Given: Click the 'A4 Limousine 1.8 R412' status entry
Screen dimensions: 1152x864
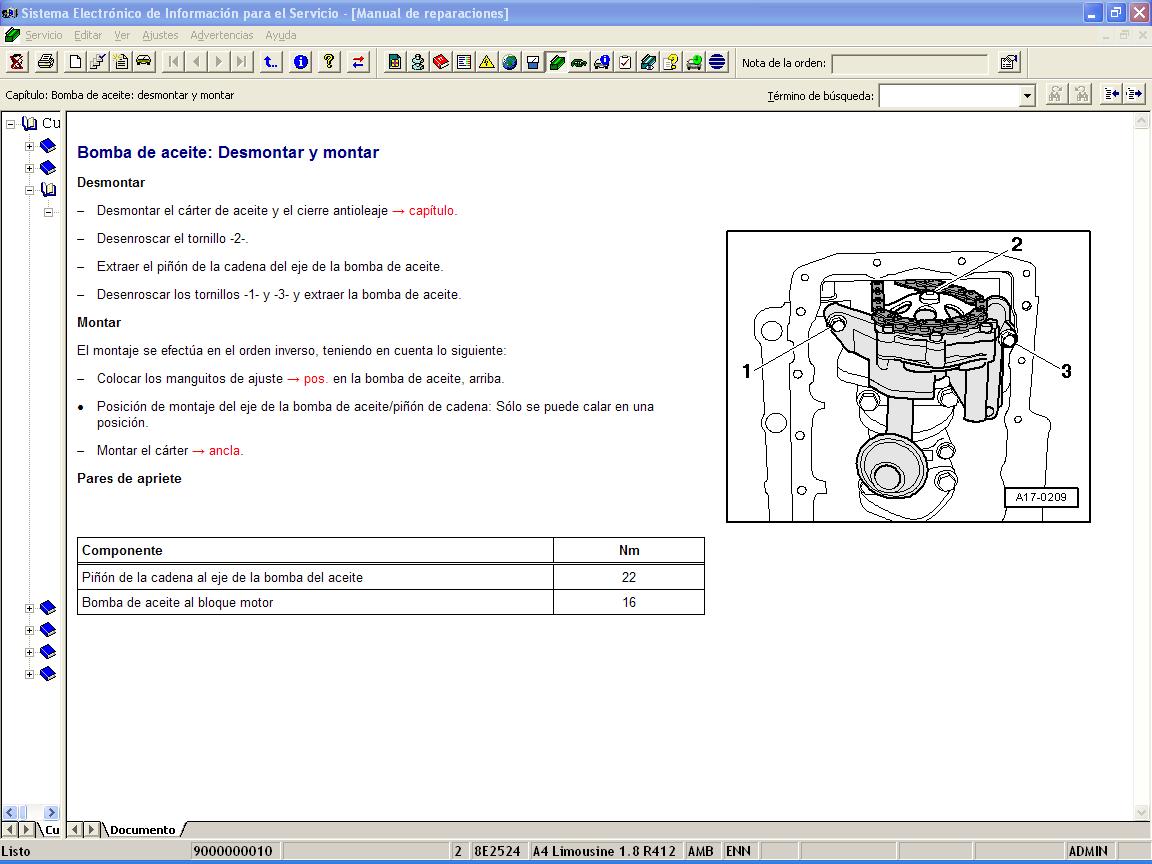Looking at the screenshot, I should point(604,852).
